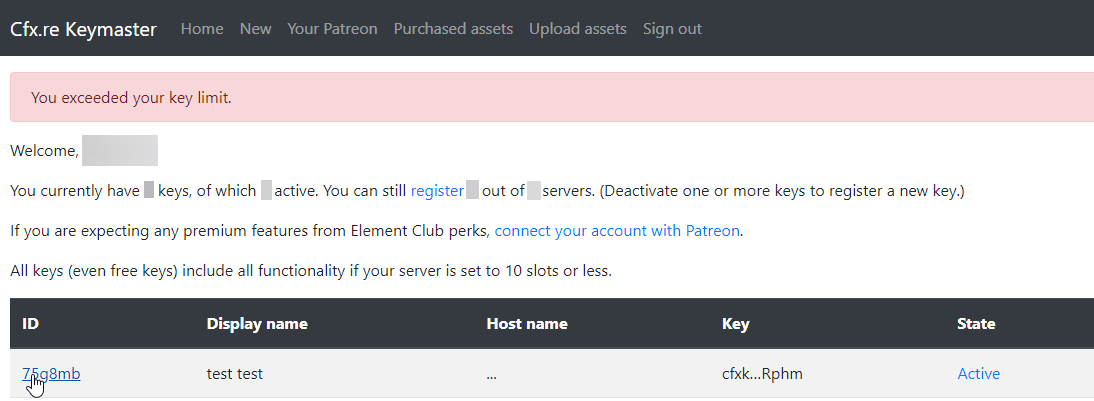Navigate to Purchased assets
1094x401 pixels.
point(453,29)
